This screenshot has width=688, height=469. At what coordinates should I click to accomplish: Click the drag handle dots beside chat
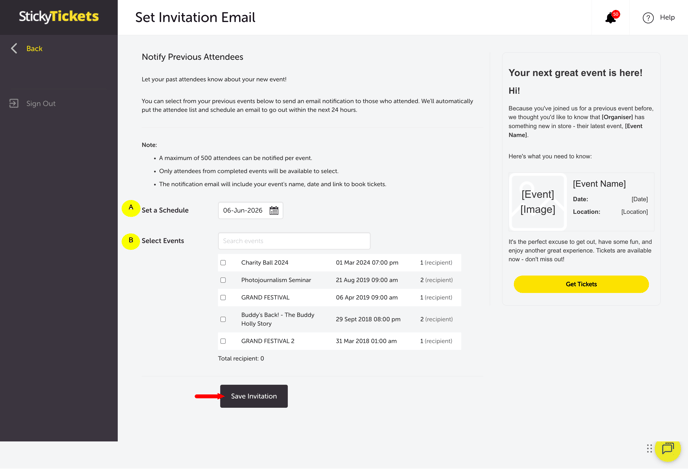(x=650, y=449)
